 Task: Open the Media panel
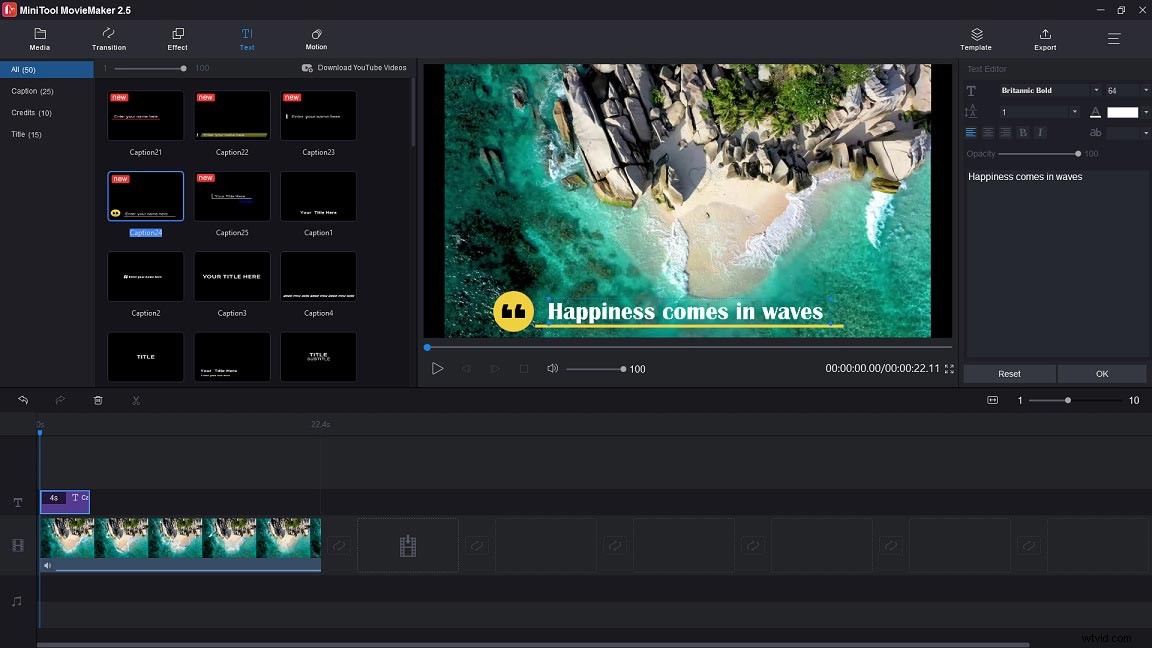tap(40, 40)
